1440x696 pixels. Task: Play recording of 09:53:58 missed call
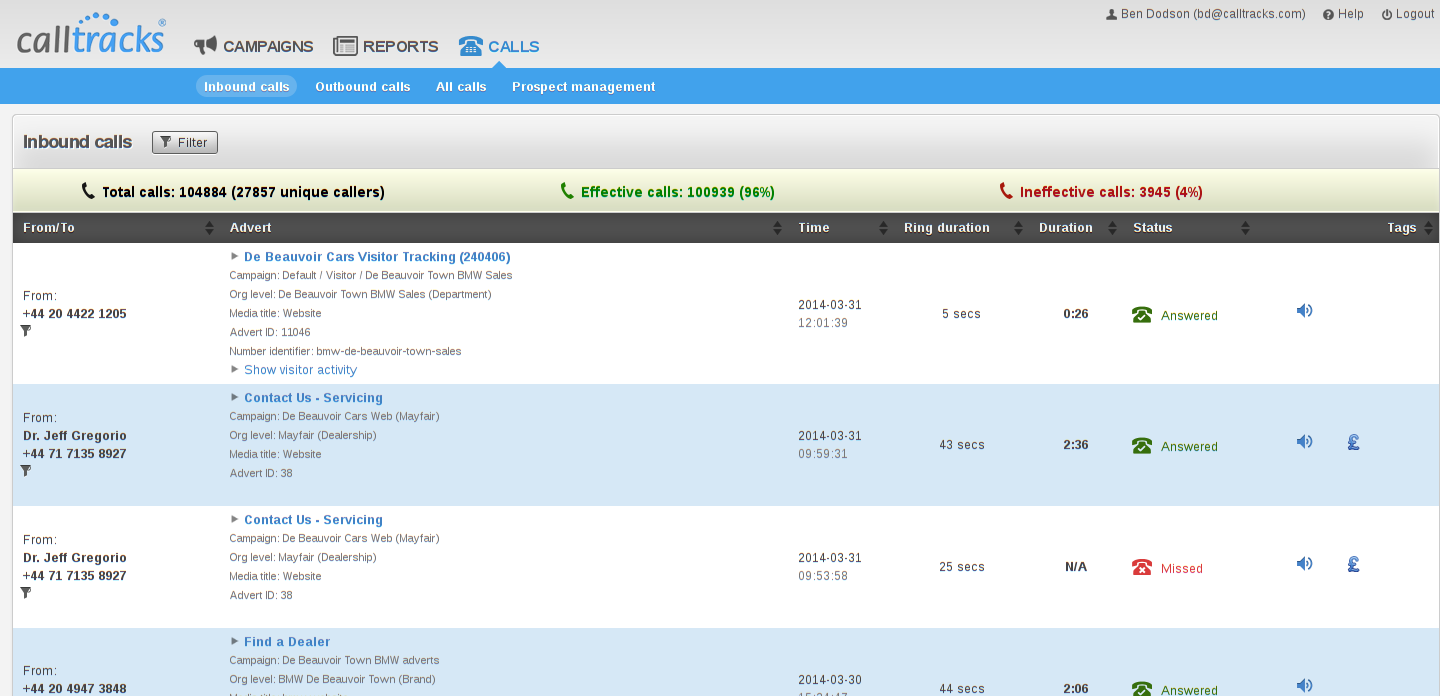tap(1304, 564)
